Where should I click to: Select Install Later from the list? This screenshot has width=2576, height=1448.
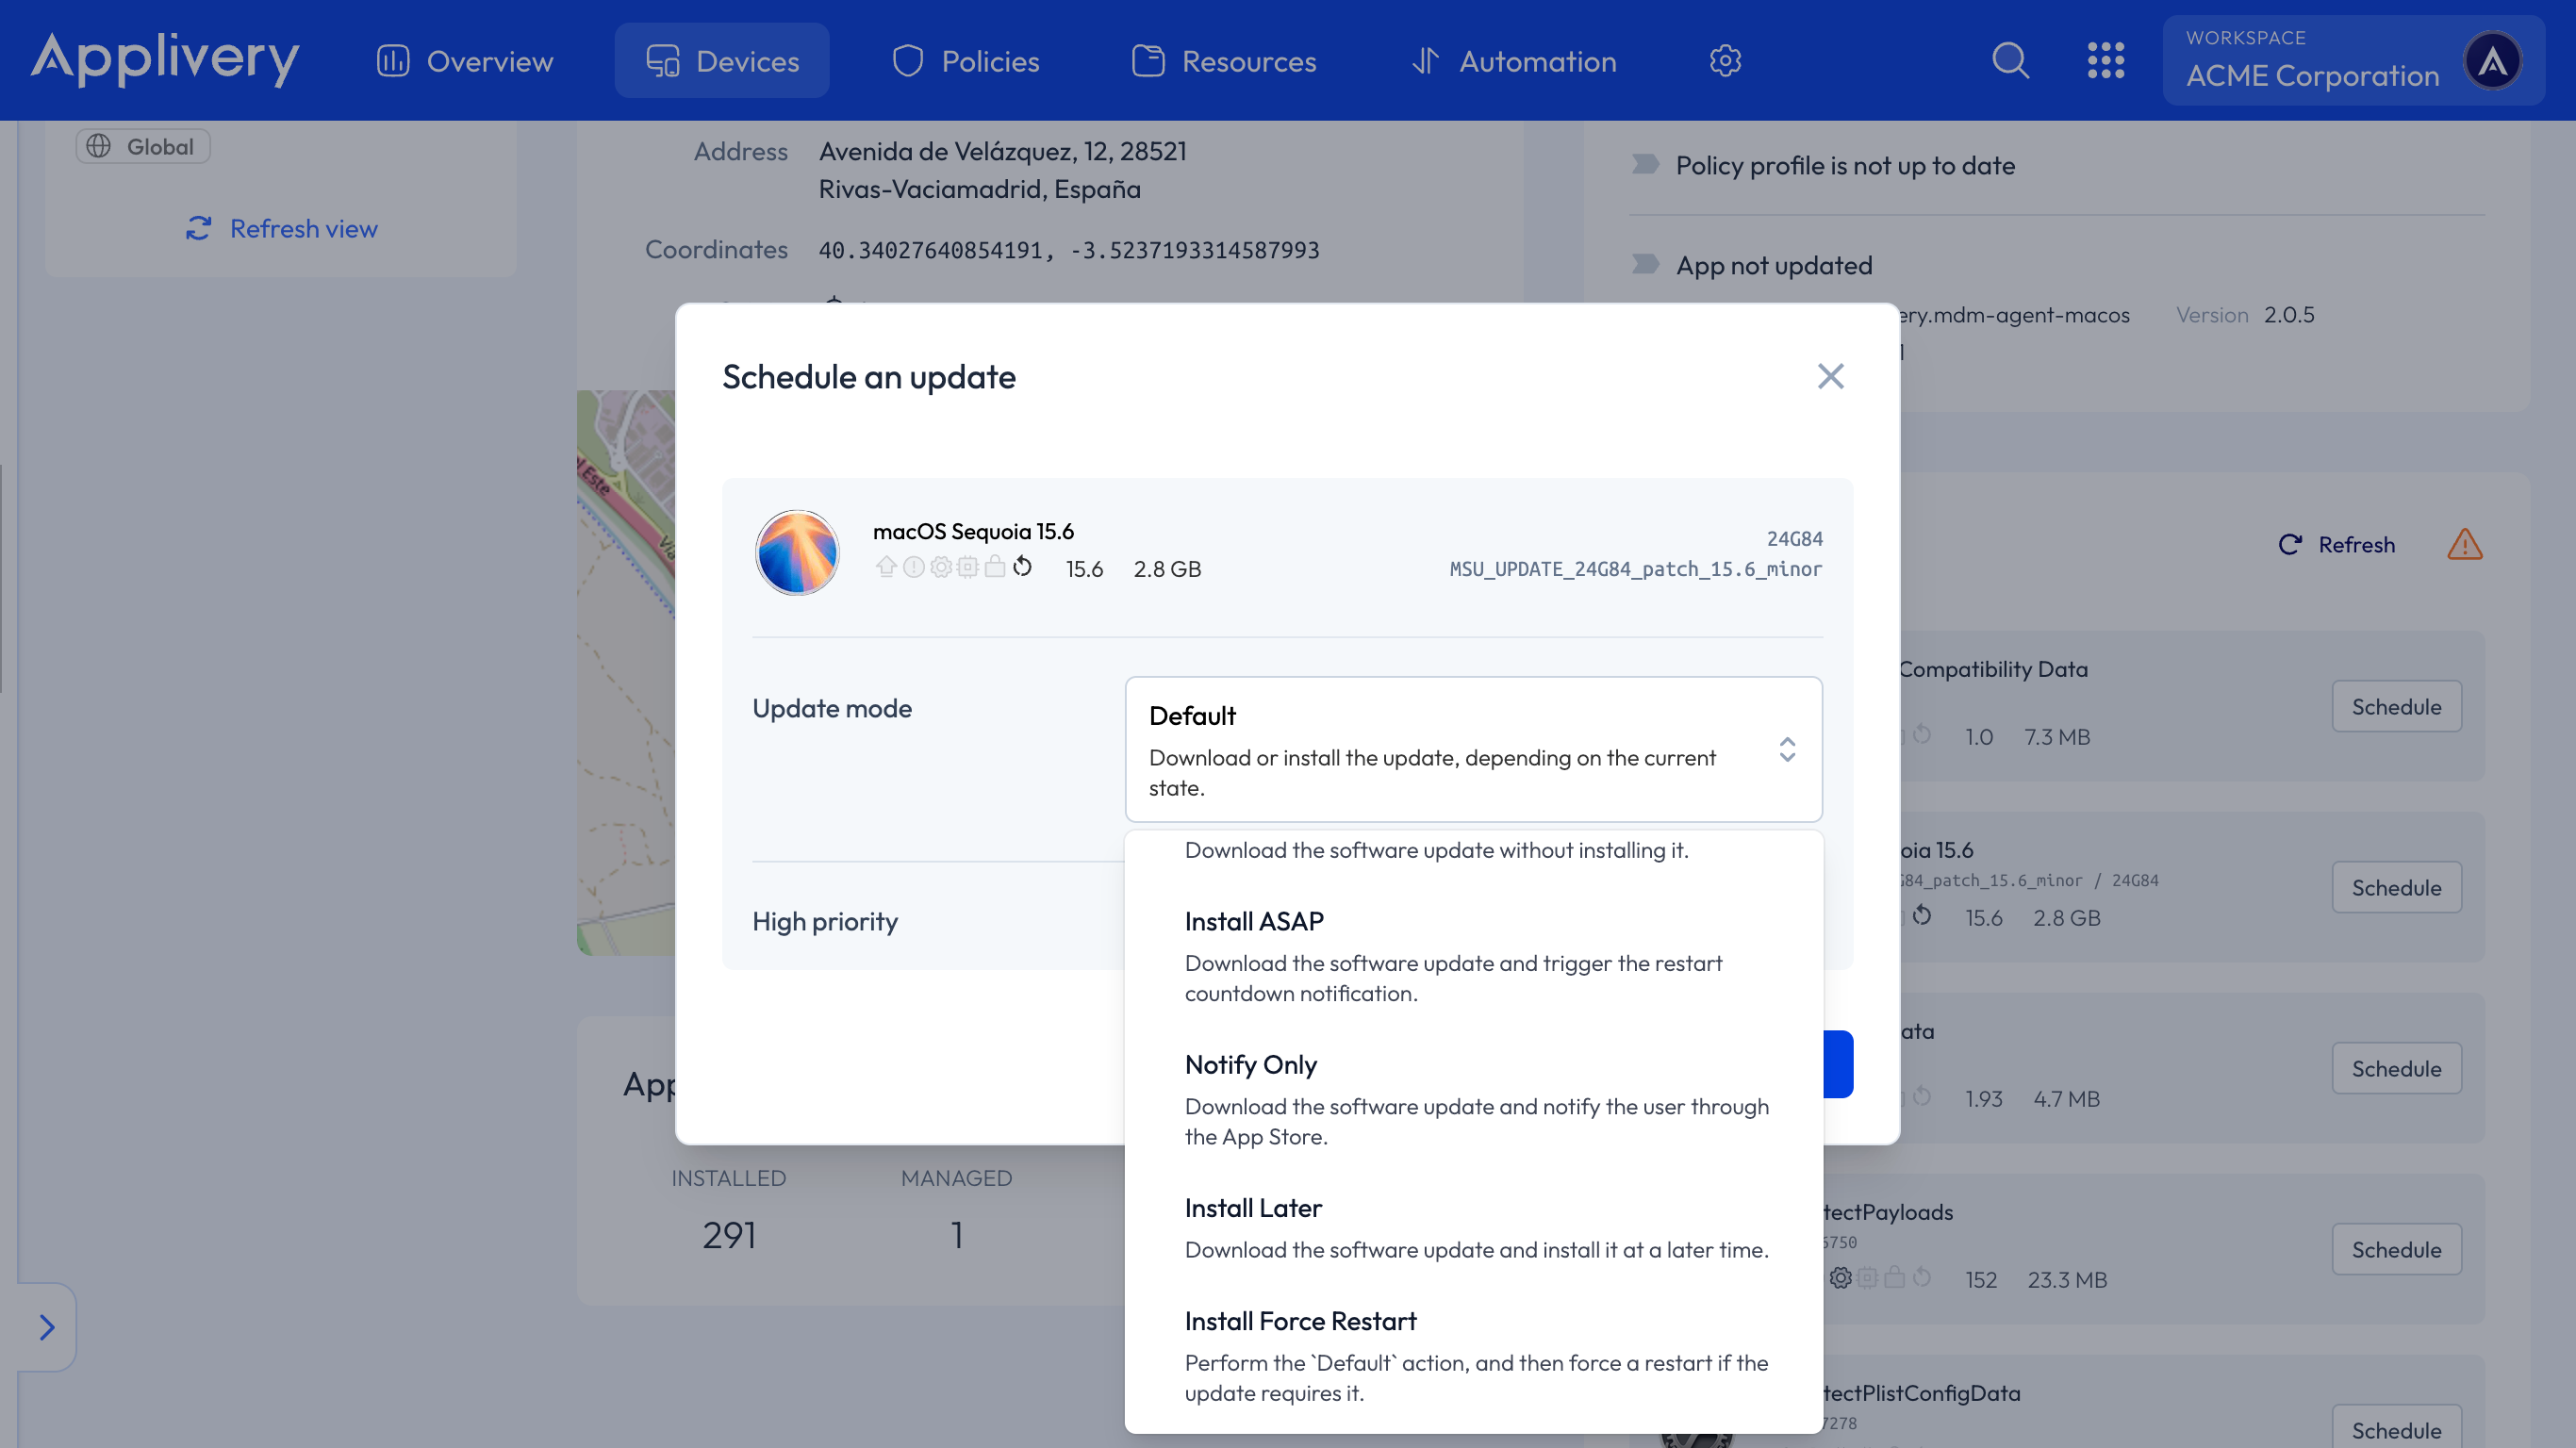pos(1473,1228)
